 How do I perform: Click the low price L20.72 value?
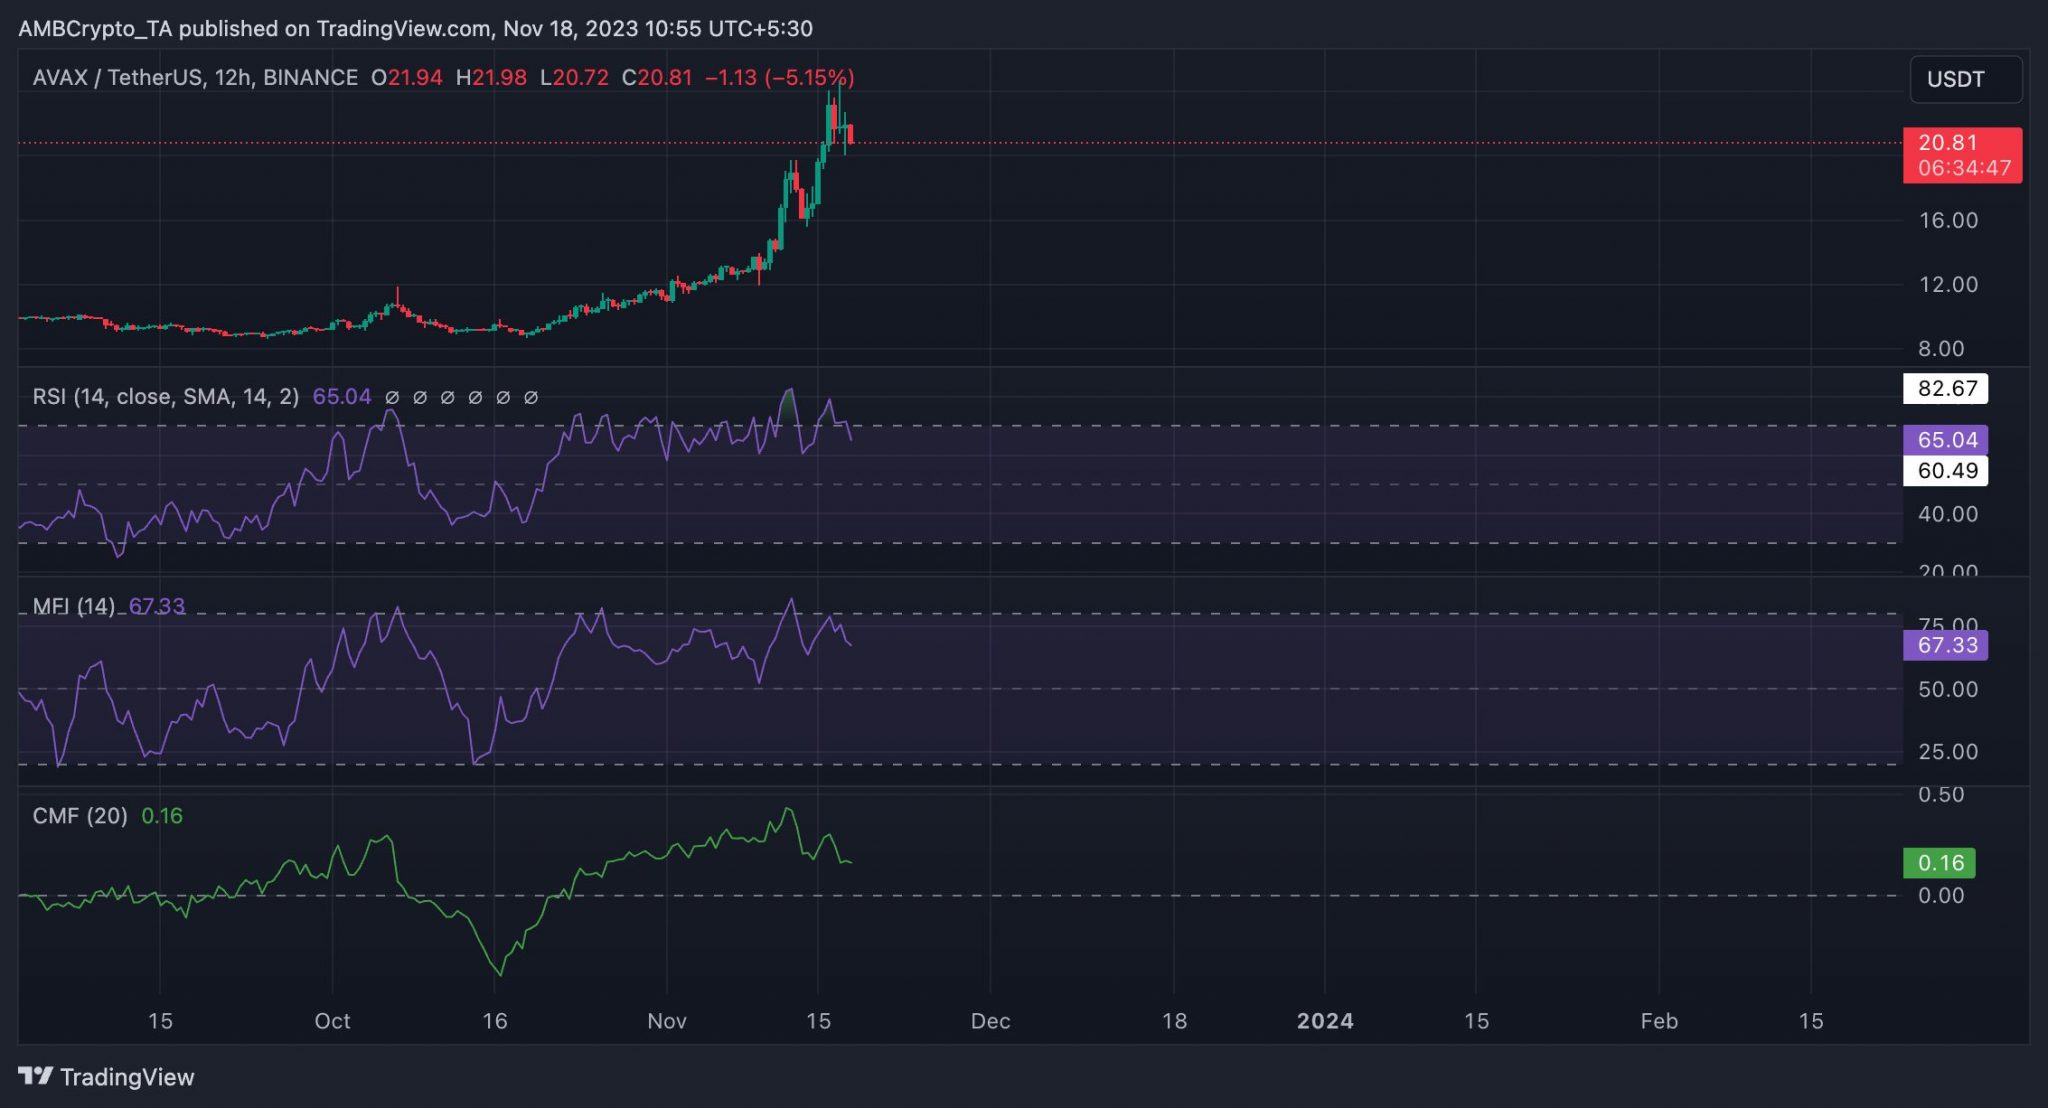(574, 77)
